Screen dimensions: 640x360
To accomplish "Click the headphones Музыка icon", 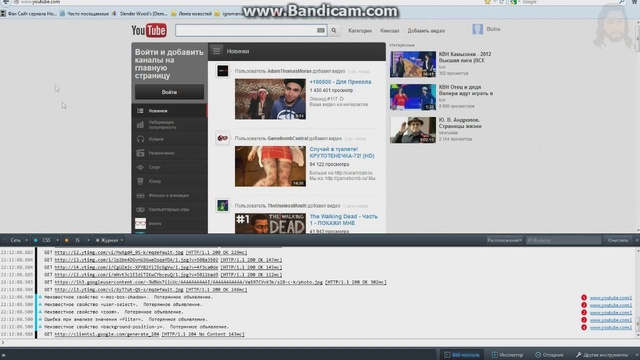I will coord(140,139).
